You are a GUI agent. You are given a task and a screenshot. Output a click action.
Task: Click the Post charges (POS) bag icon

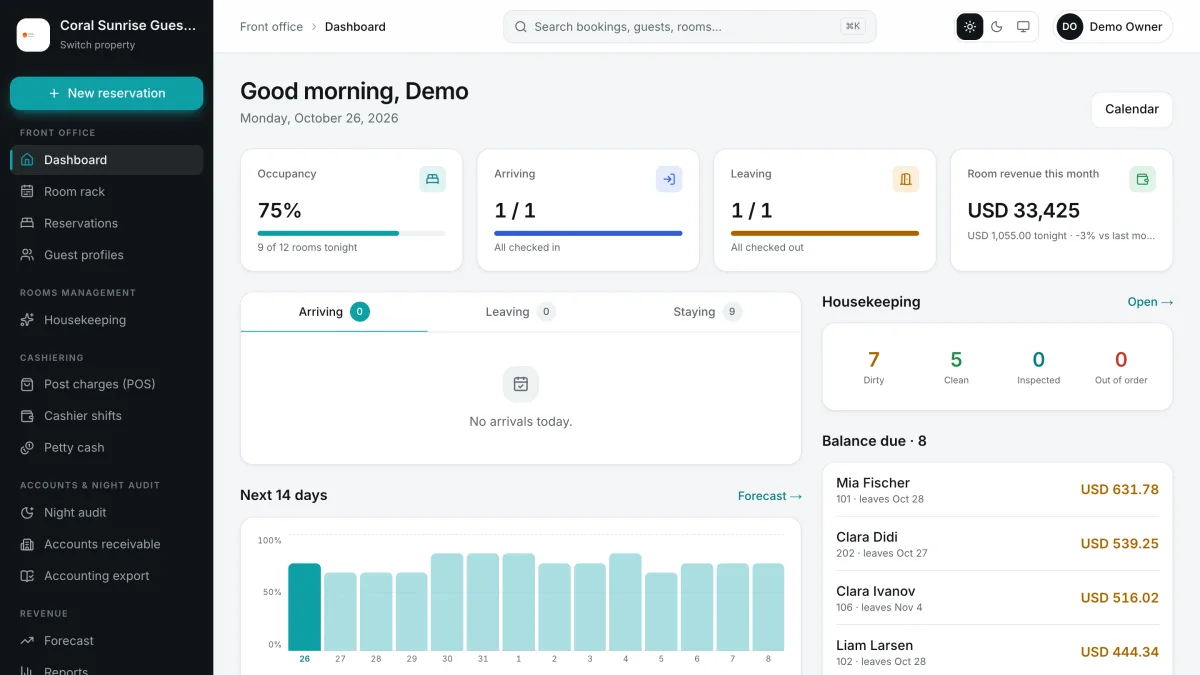pyautogui.click(x=27, y=384)
